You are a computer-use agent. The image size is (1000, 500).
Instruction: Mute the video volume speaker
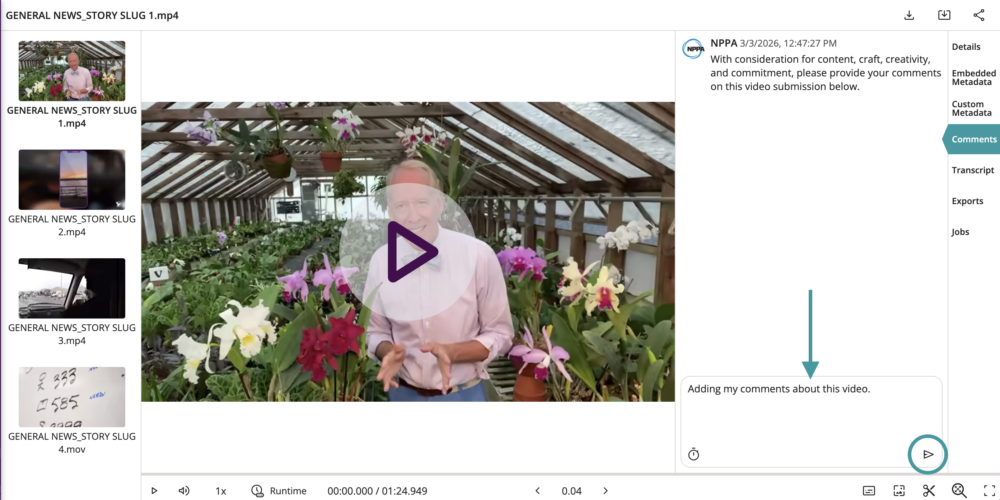point(184,491)
